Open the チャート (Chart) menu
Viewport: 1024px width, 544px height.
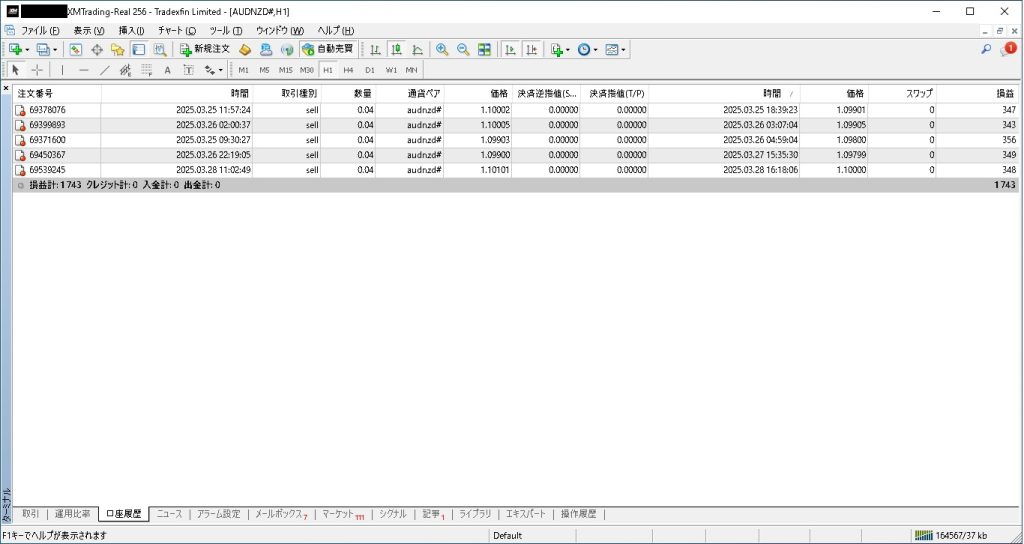click(176, 31)
